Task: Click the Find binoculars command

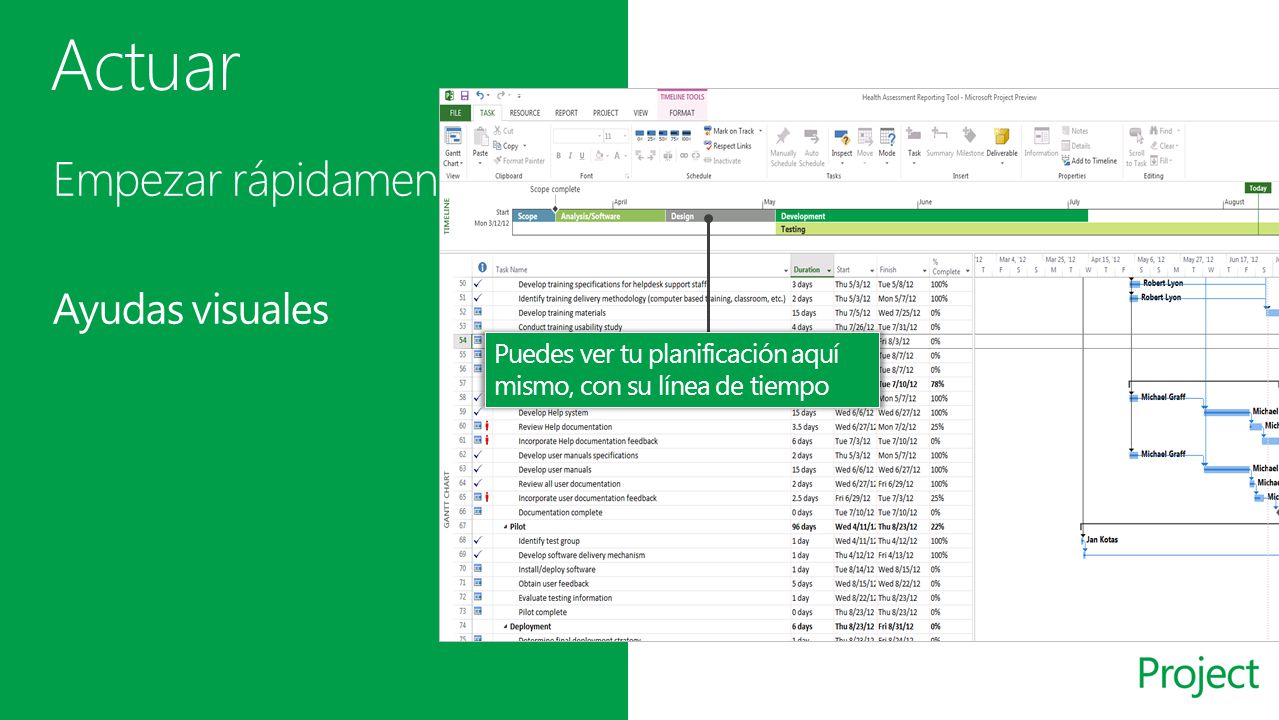Action: (1161, 131)
